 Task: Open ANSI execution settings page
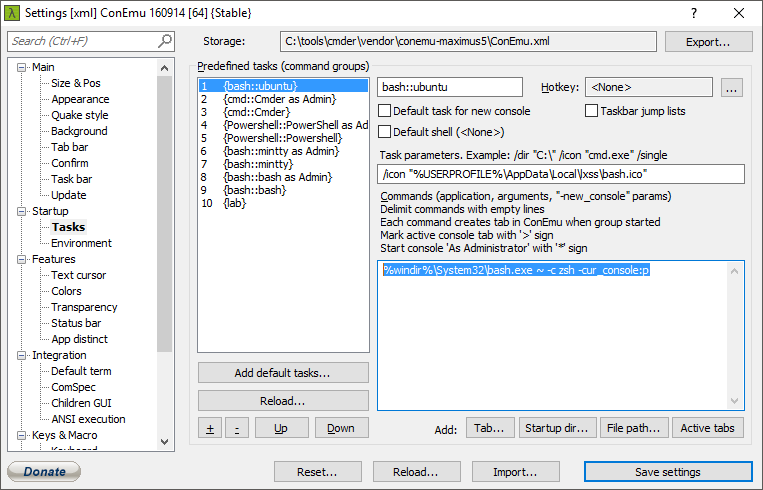coord(88,419)
